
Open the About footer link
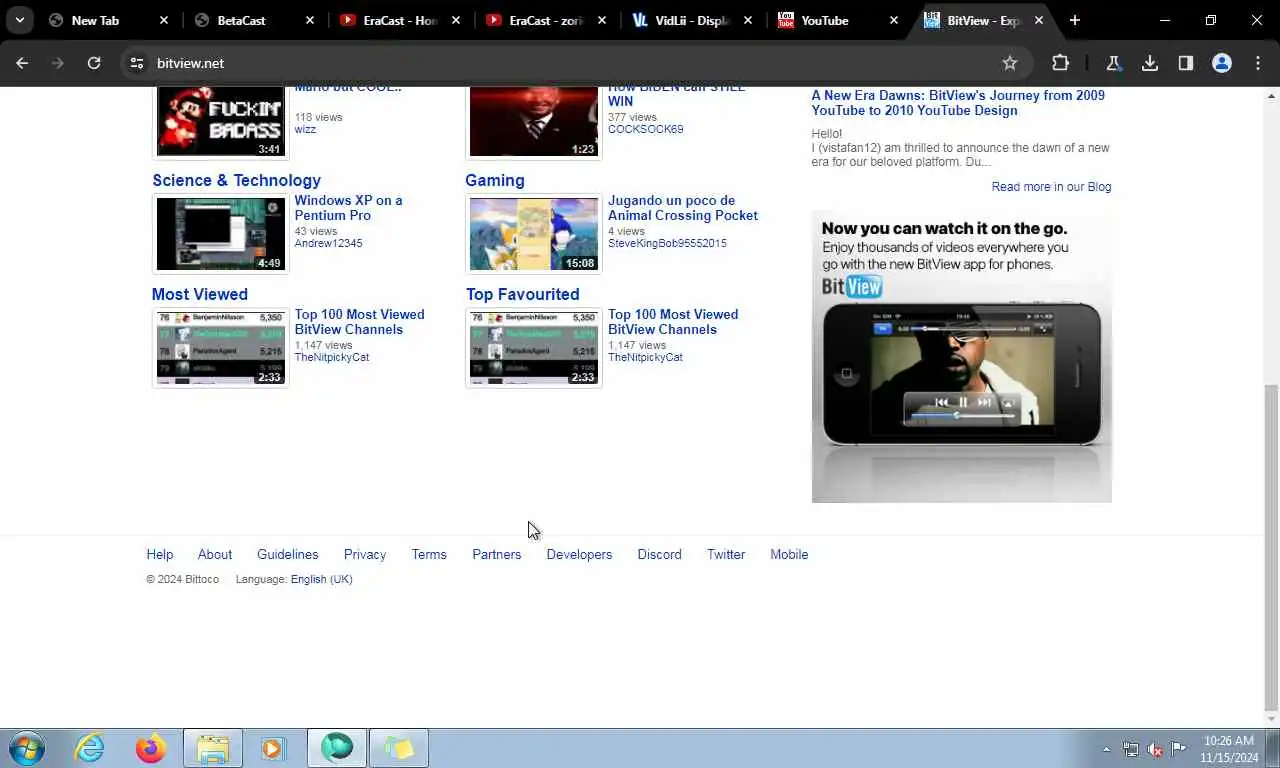pos(215,554)
